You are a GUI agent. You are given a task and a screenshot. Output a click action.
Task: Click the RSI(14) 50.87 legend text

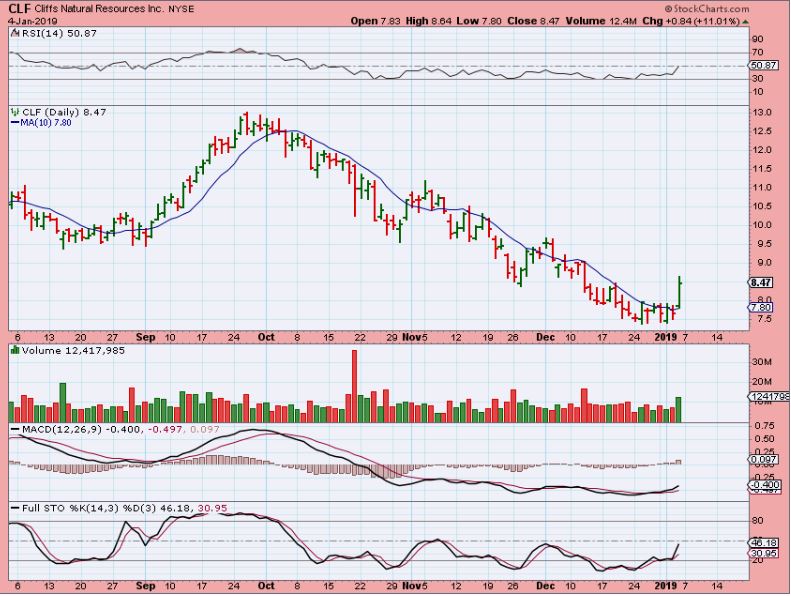pos(59,33)
